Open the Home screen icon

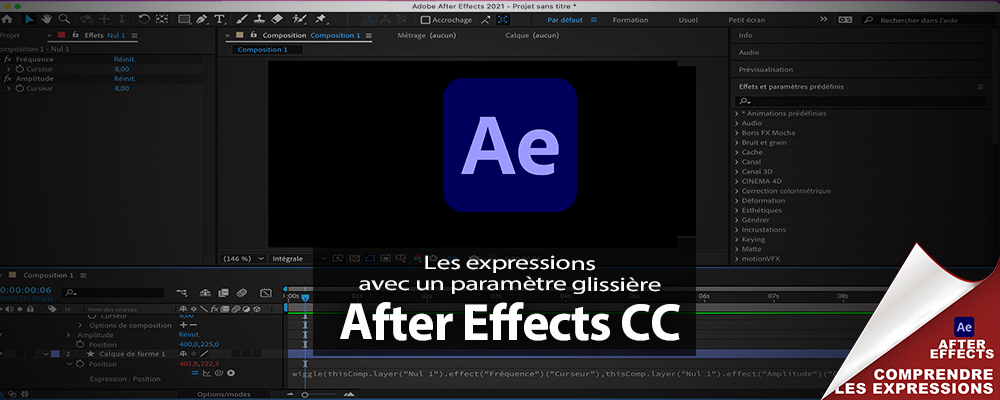(6, 19)
